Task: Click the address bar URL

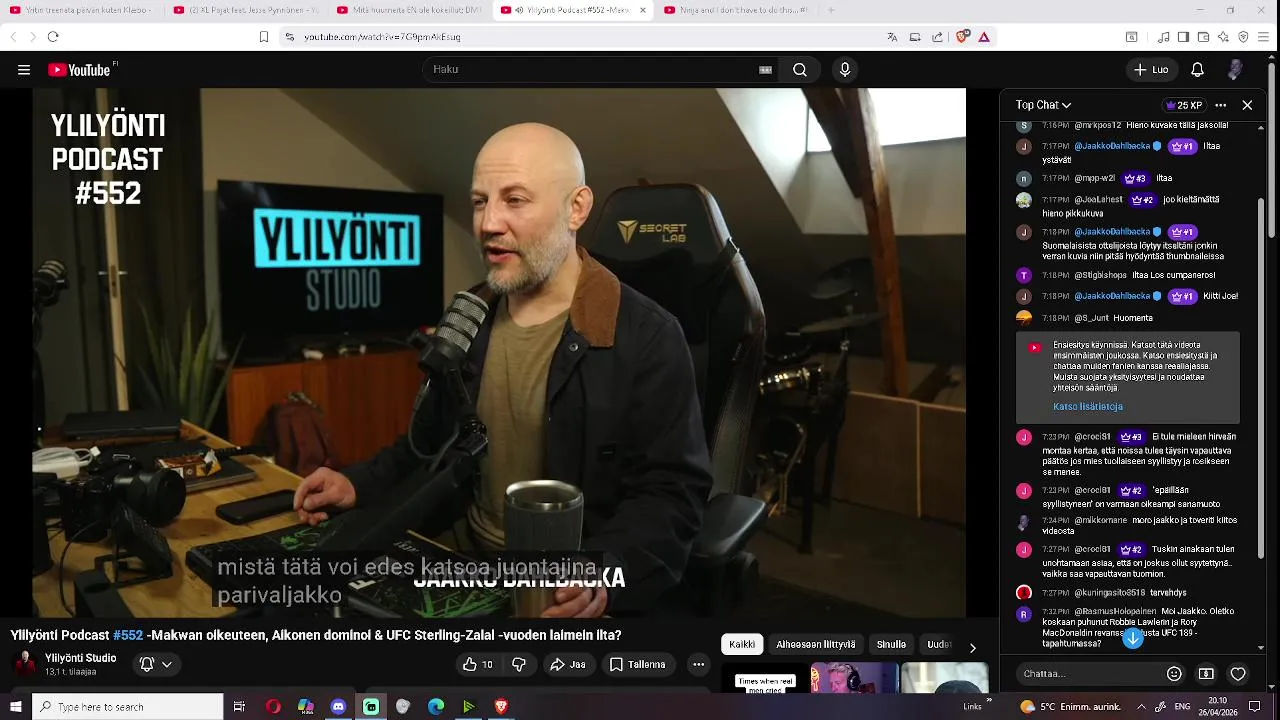Action: (x=382, y=37)
